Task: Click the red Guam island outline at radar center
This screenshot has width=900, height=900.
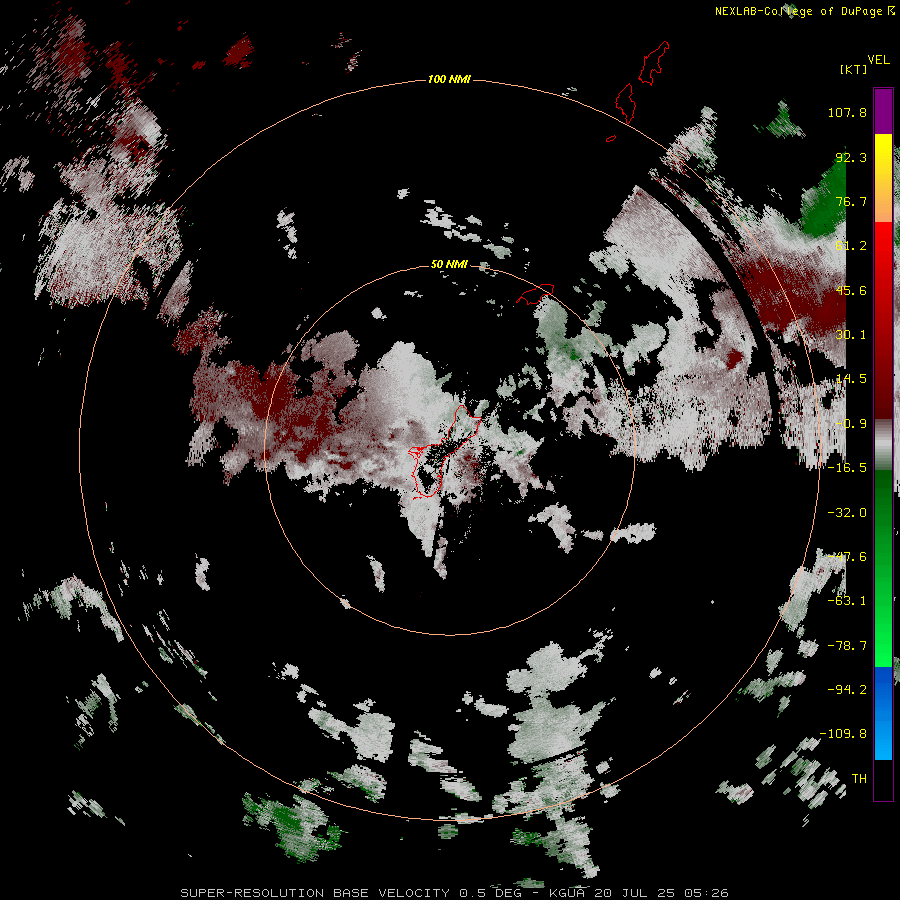Action: [444, 451]
